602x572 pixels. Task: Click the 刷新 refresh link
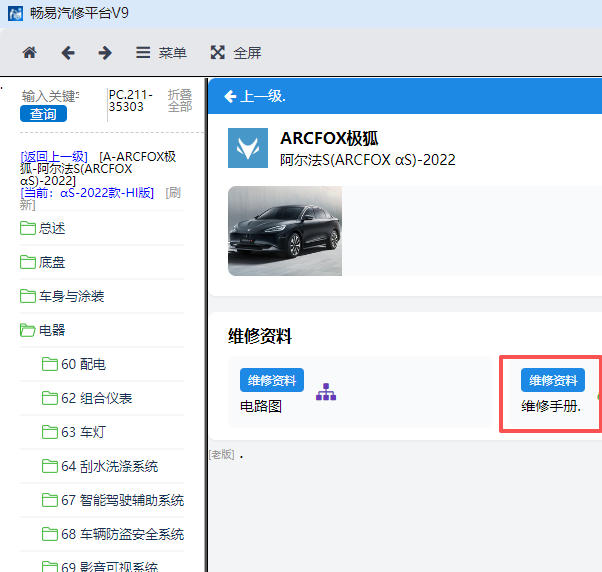coord(173,192)
